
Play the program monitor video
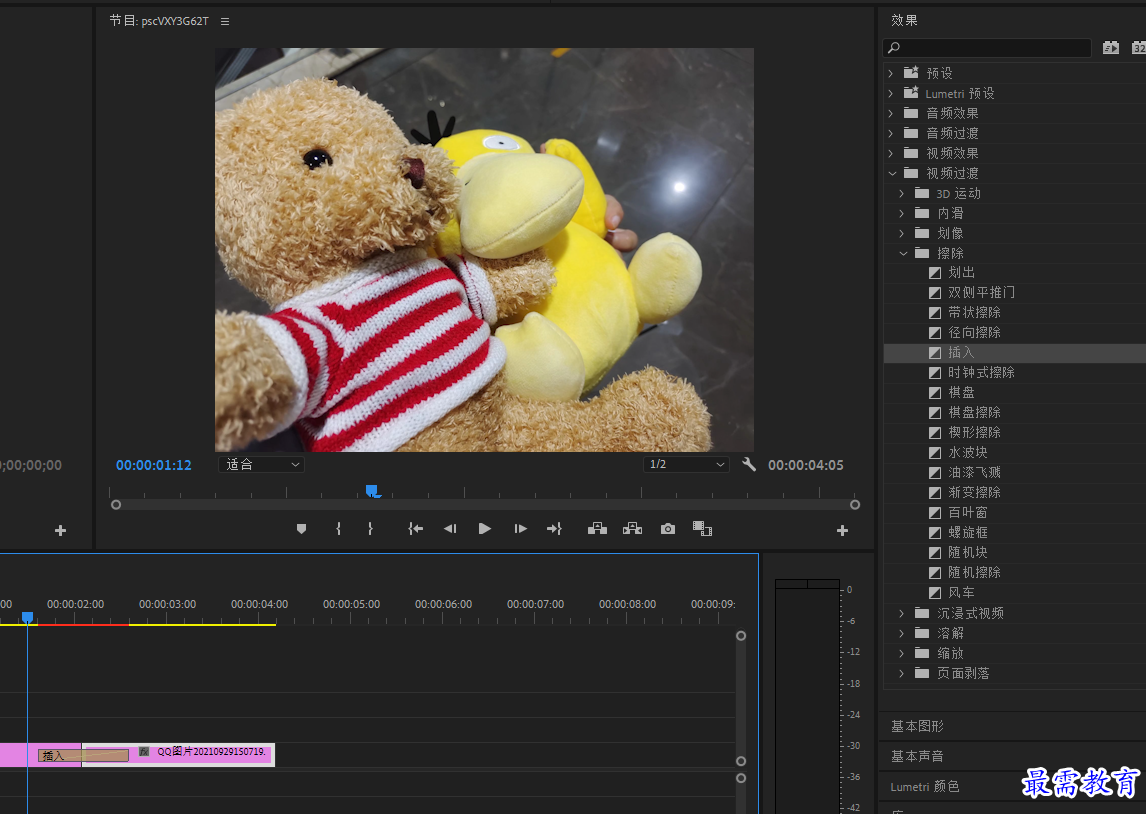[485, 529]
